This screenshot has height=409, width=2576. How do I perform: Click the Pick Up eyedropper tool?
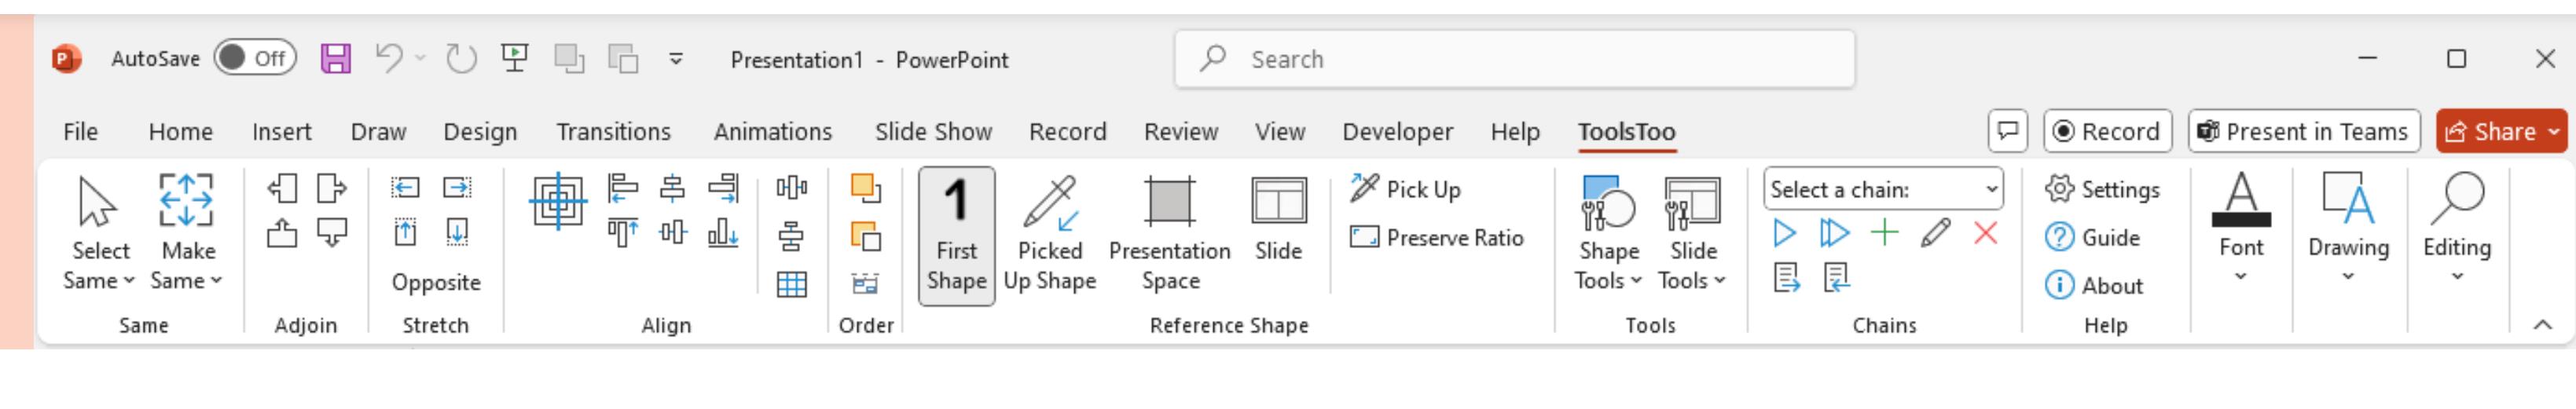coord(1405,189)
